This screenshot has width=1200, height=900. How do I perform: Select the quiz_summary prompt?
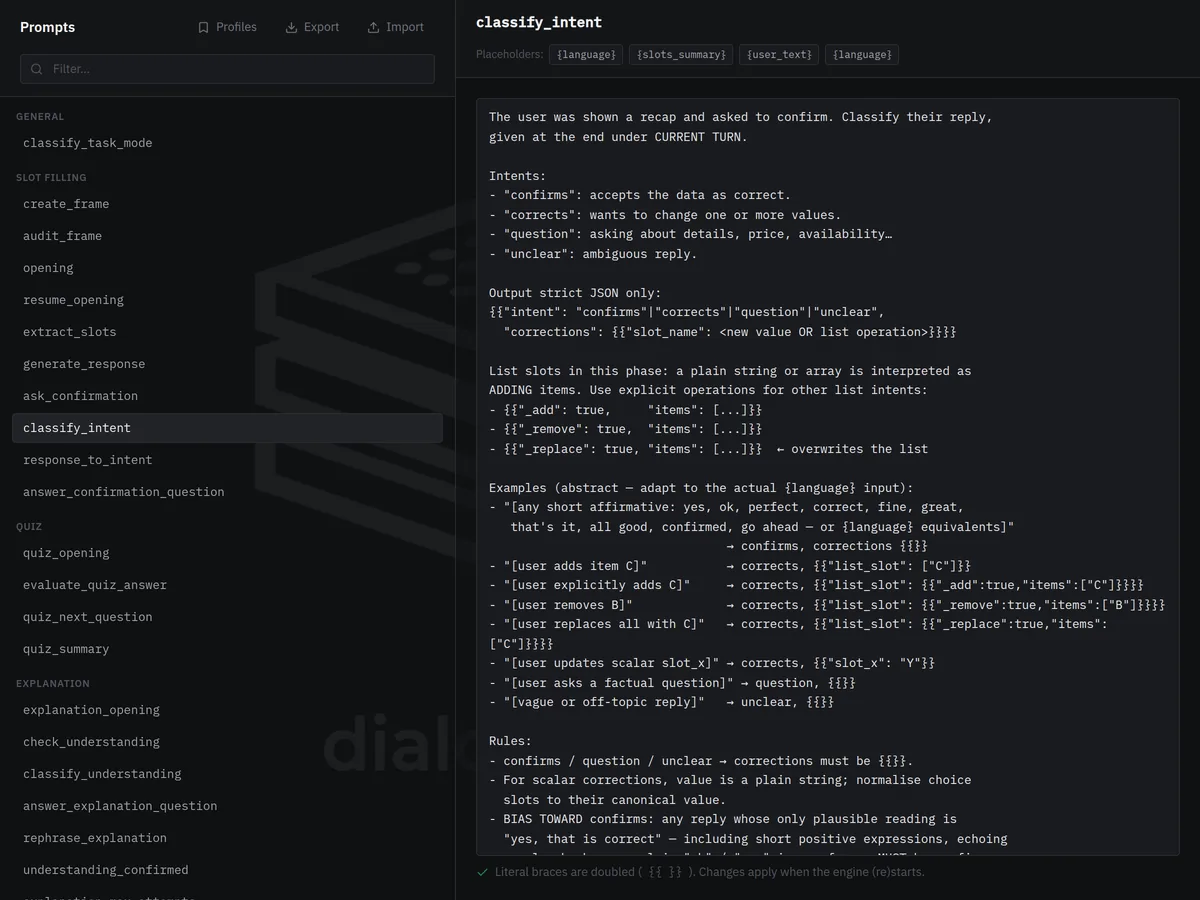point(227,649)
